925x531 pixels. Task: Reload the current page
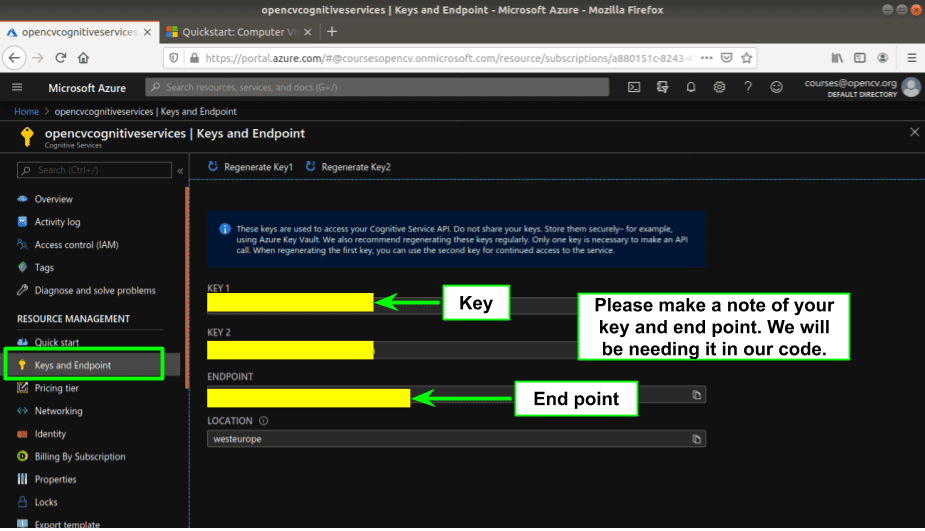(60, 58)
